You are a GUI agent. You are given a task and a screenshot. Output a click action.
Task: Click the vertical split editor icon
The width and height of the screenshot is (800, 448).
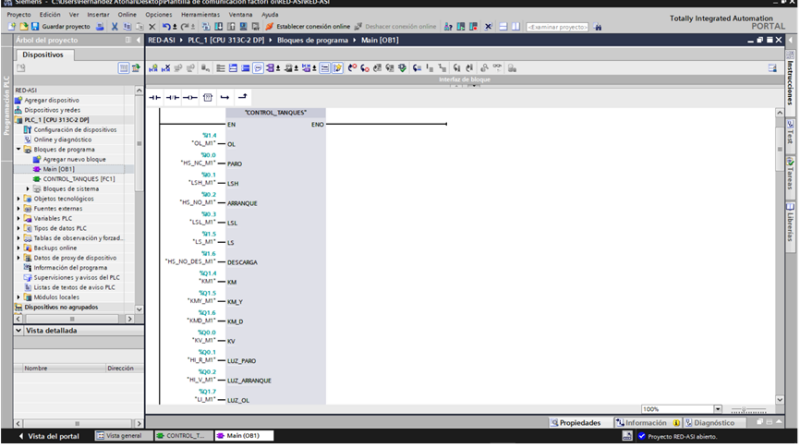click(x=516, y=27)
